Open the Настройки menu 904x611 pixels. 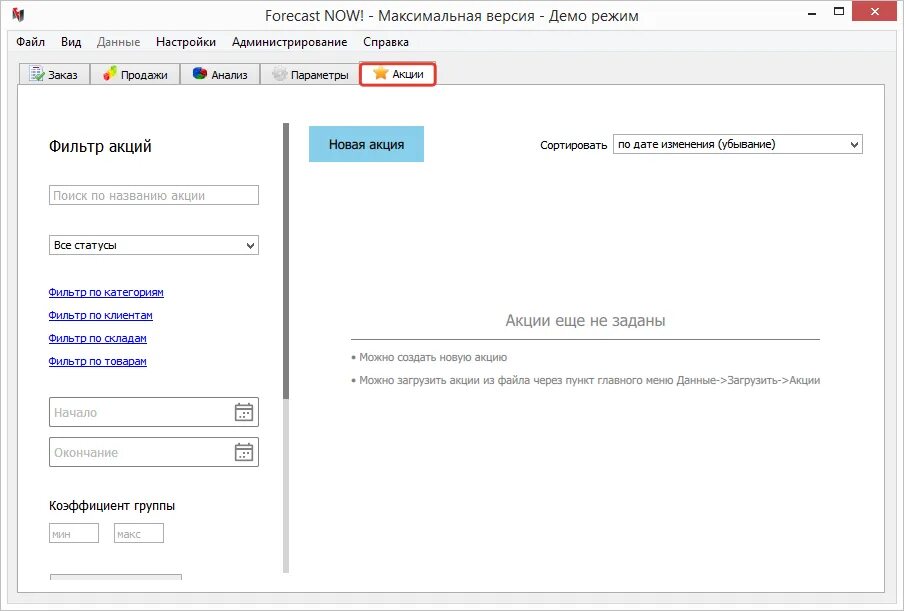coord(186,42)
